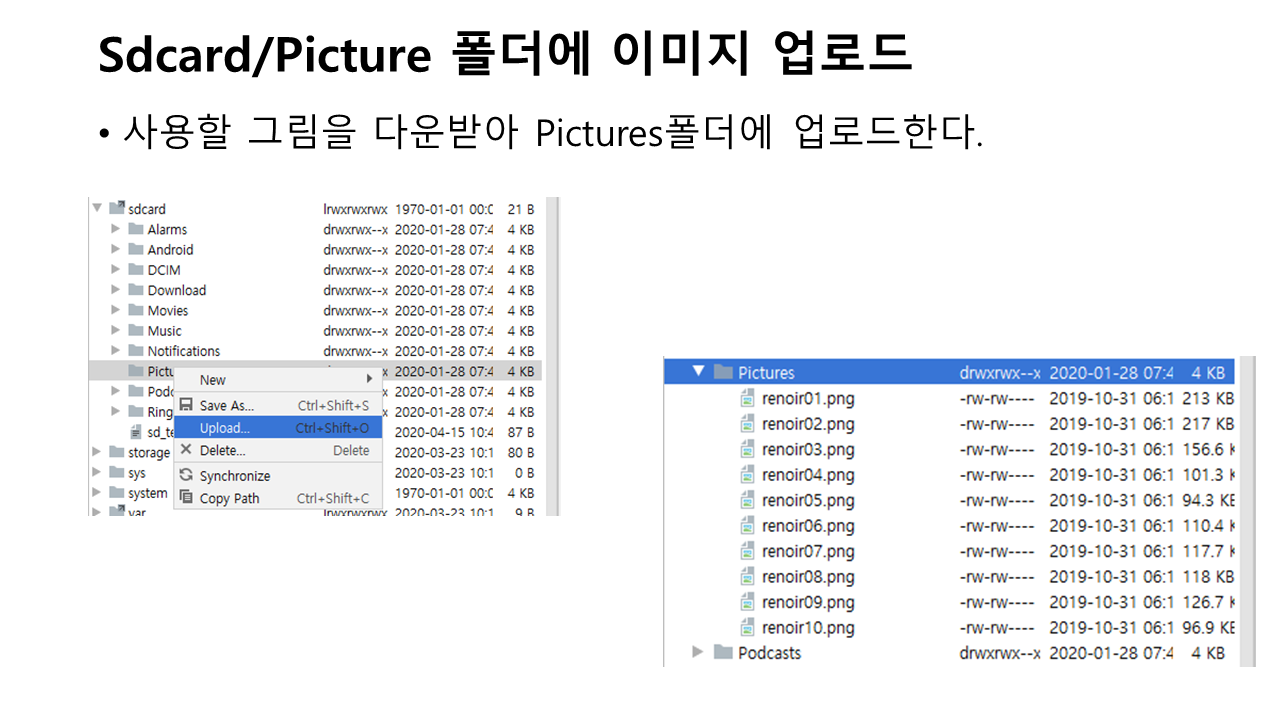Select Delete... in the context menu
Screen dimensions: 1280x720
(x=222, y=451)
